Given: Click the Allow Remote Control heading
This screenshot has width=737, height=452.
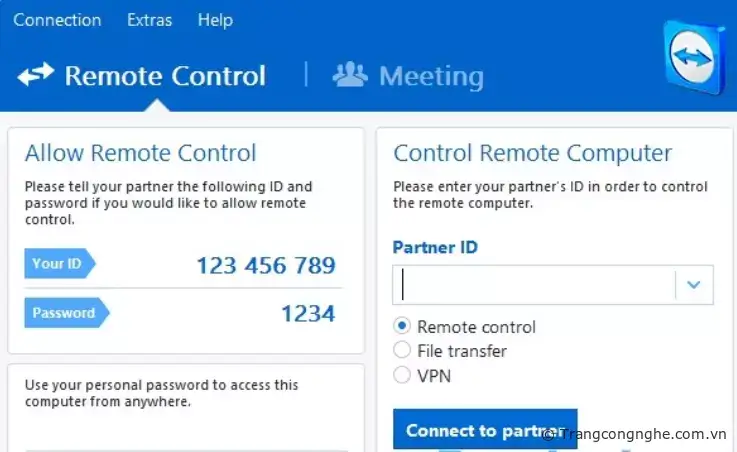Looking at the screenshot, I should tap(140, 153).
